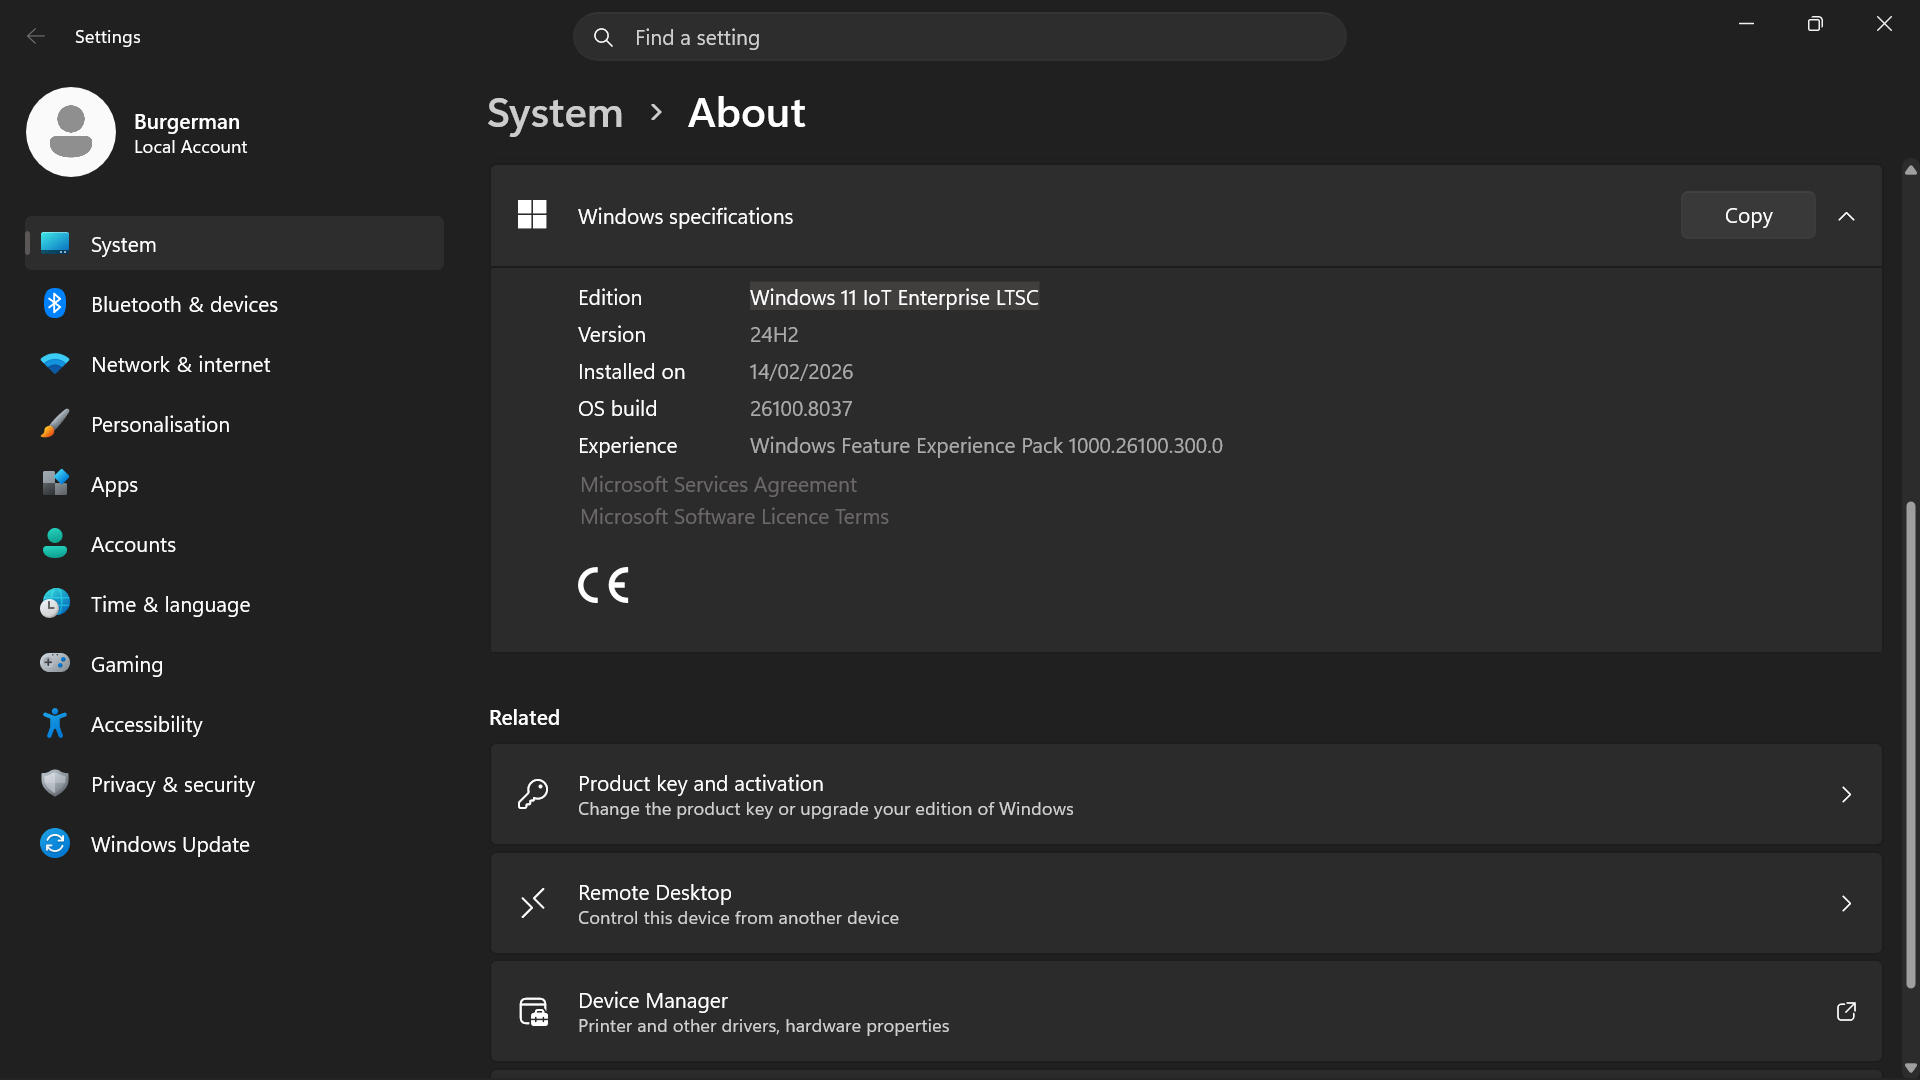Click the Burgerman profile avatar
1920x1080 pixels.
point(71,132)
